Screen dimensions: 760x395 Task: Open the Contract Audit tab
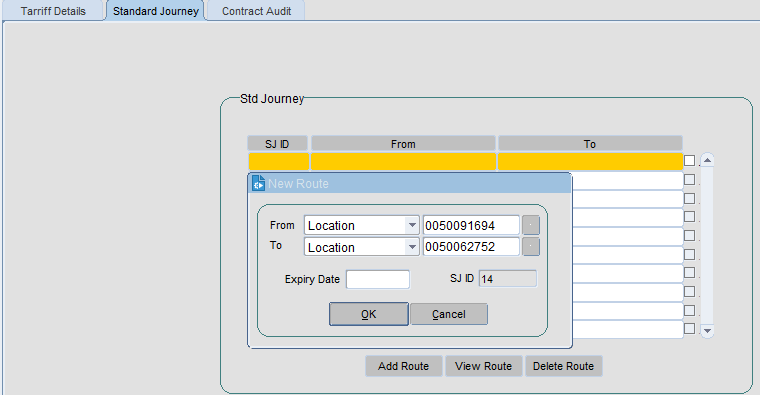(x=256, y=11)
